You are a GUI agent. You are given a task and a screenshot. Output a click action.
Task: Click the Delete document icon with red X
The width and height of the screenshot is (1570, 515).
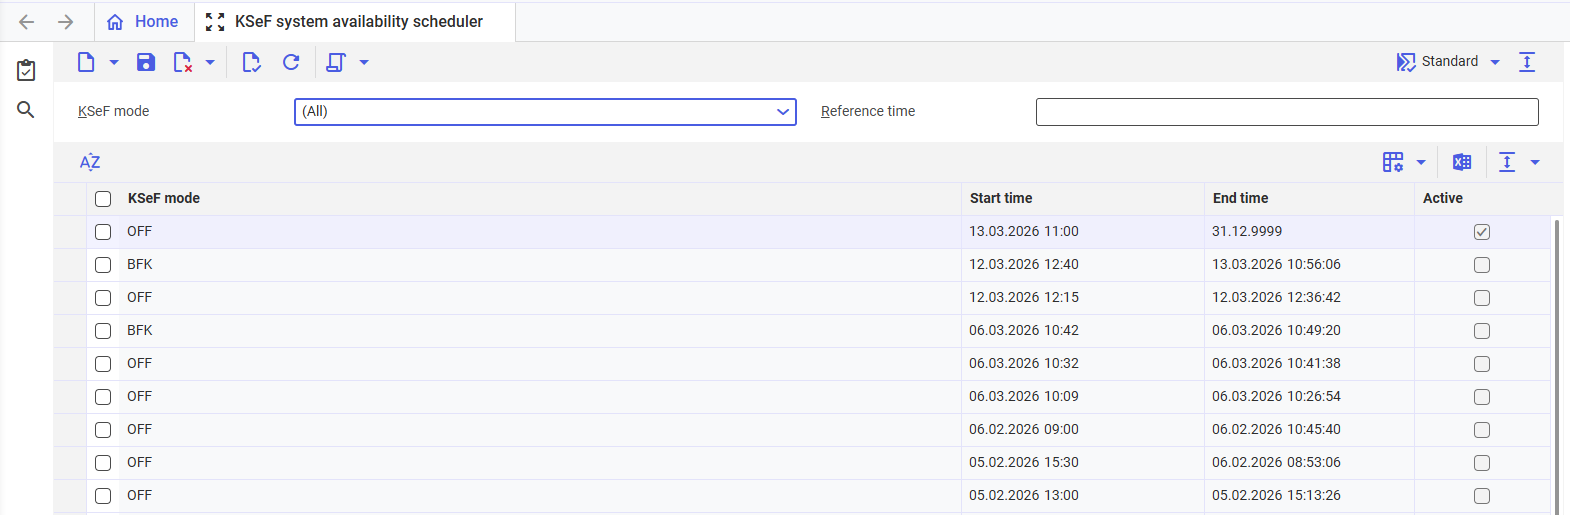click(182, 62)
